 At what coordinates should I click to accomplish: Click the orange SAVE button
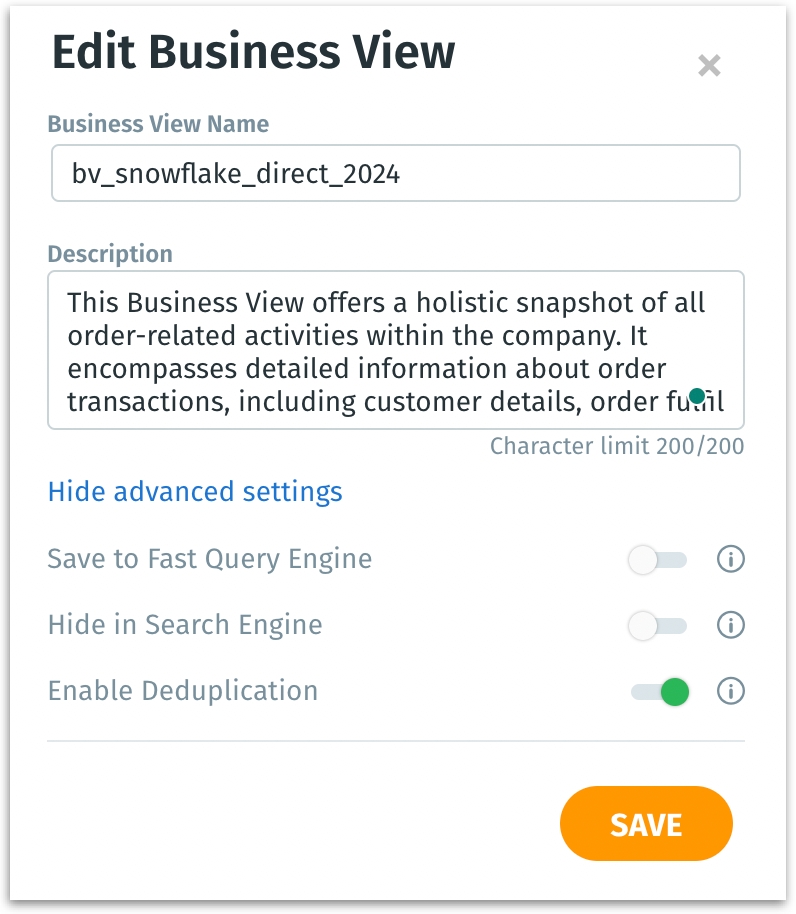646,824
